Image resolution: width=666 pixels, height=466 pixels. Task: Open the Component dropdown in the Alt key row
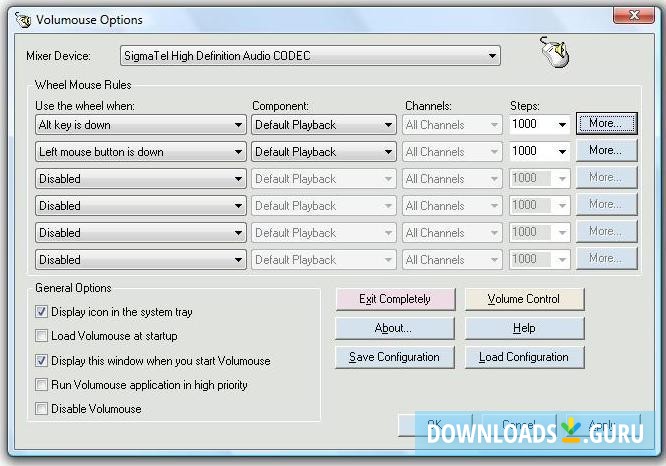pos(324,125)
